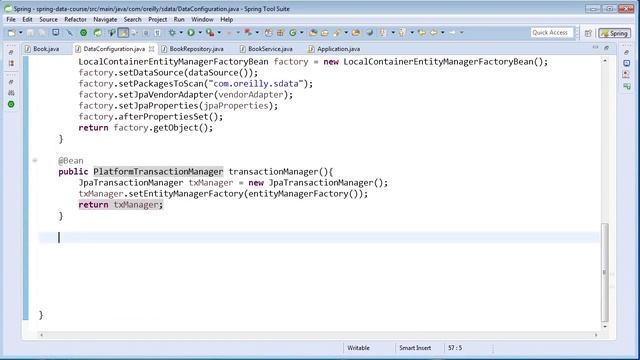Open the Help menu

(227, 19)
